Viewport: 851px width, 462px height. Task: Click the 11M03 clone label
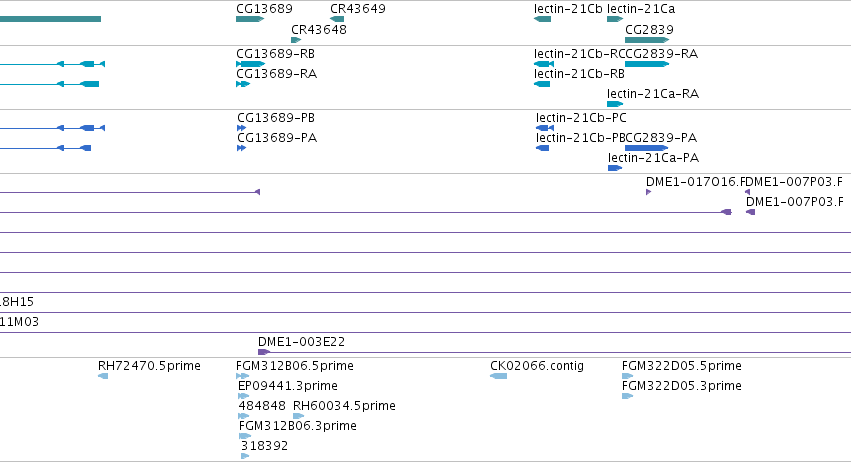[x=20, y=322]
